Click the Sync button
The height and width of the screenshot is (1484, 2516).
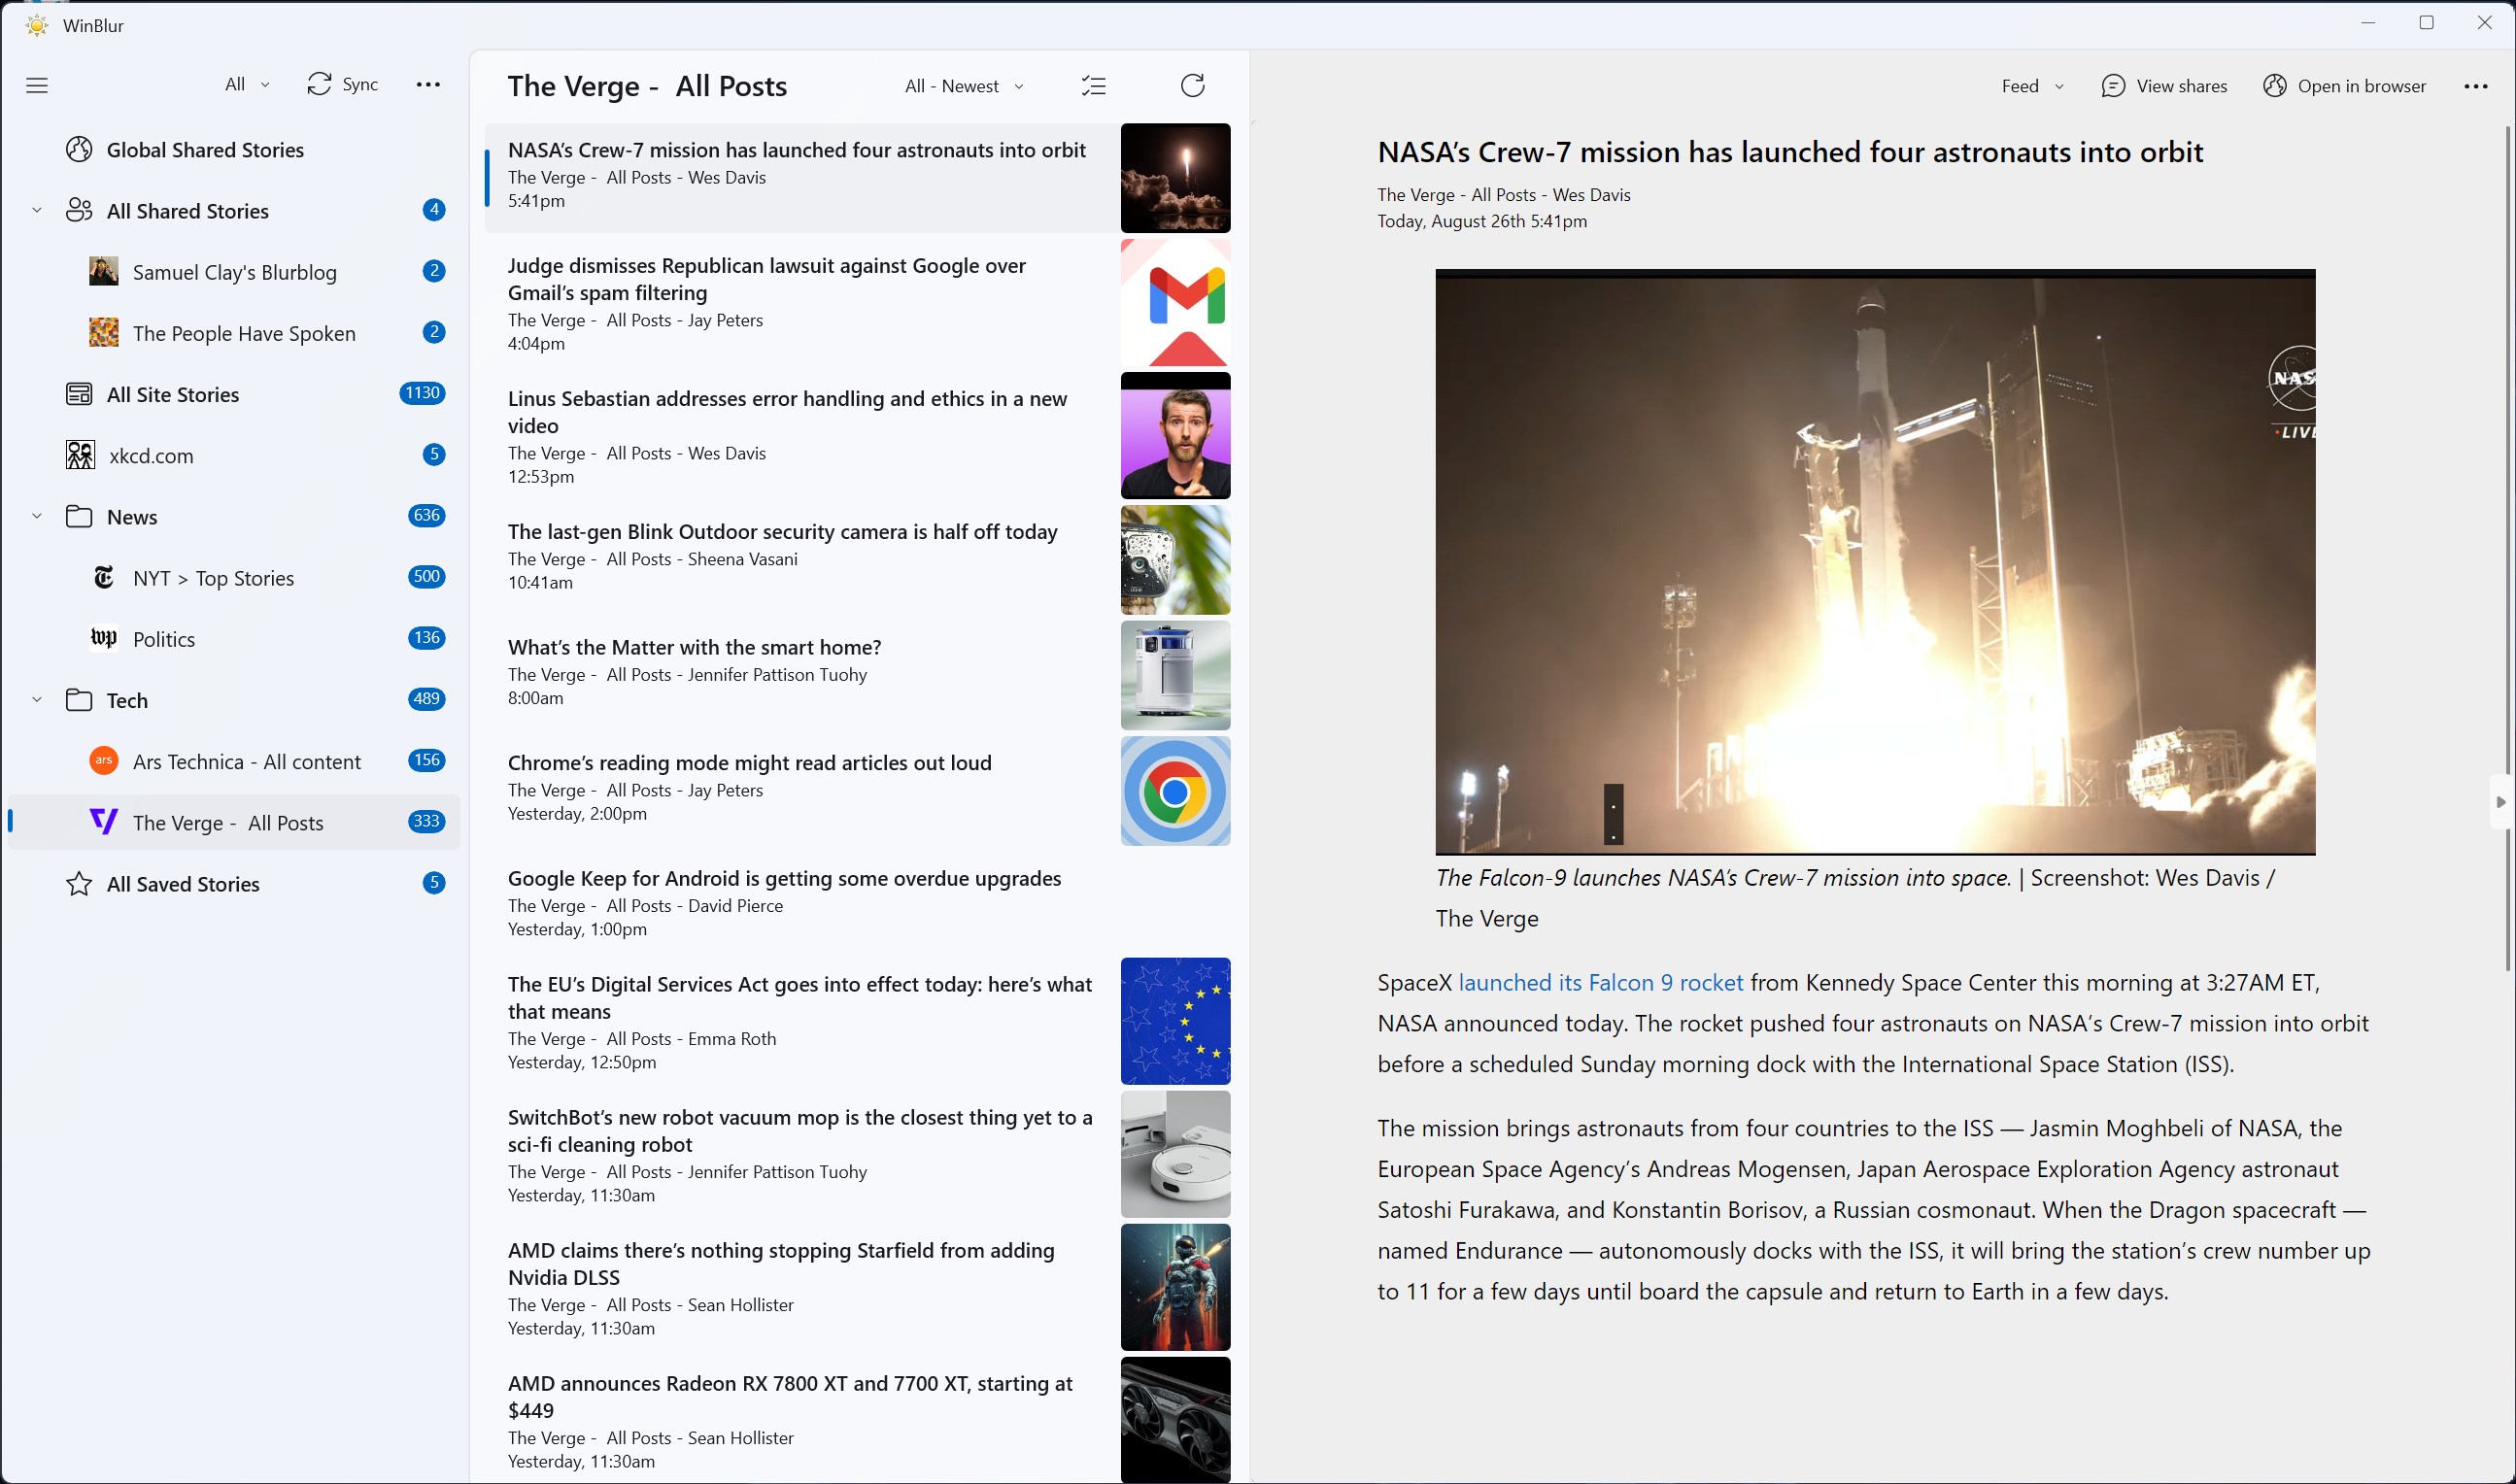click(x=343, y=85)
